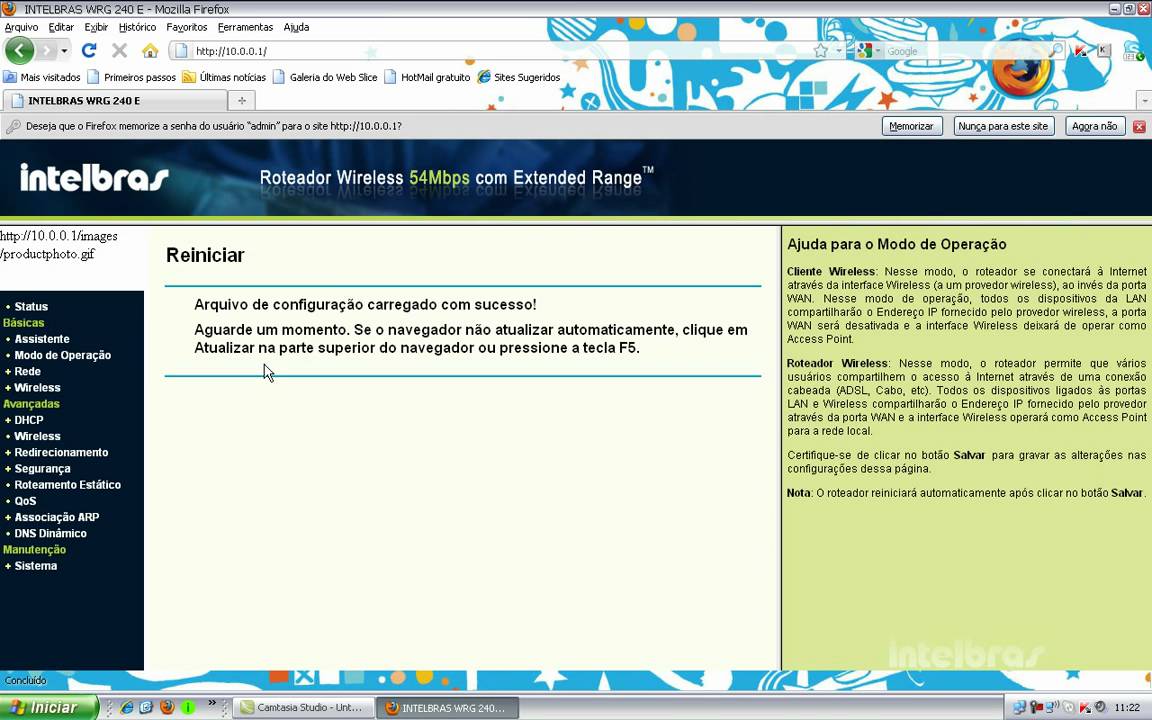Viewport: 1152px width, 720px height.
Task: Open the Editar menu
Action: (x=61, y=27)
